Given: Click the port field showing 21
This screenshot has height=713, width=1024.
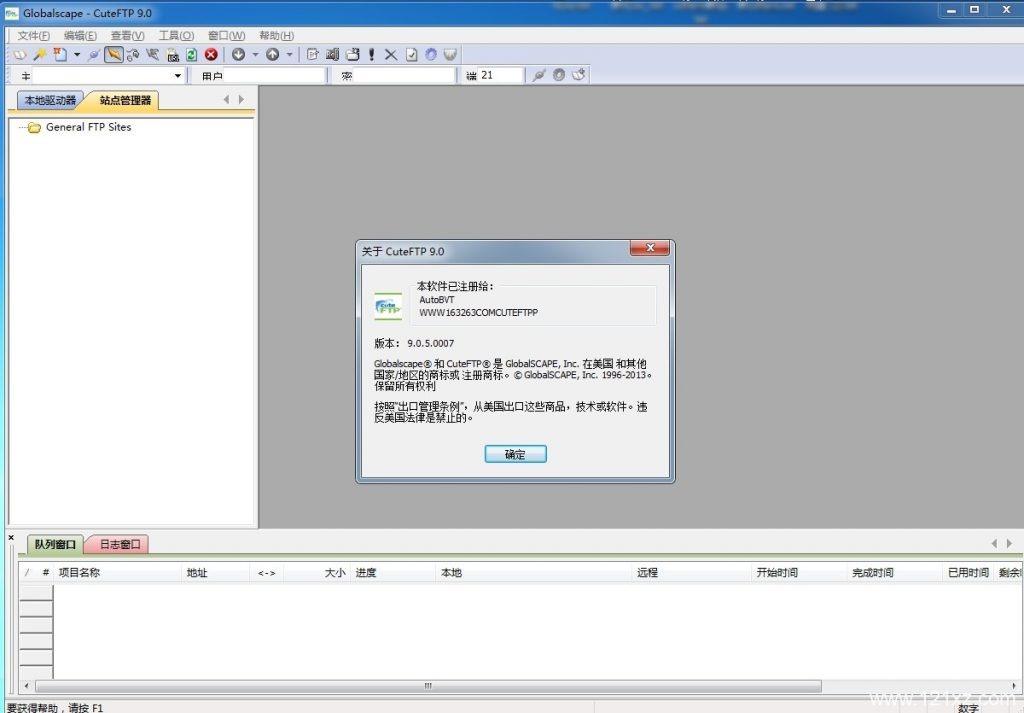Looking at the screenshot, I should 500,76.
